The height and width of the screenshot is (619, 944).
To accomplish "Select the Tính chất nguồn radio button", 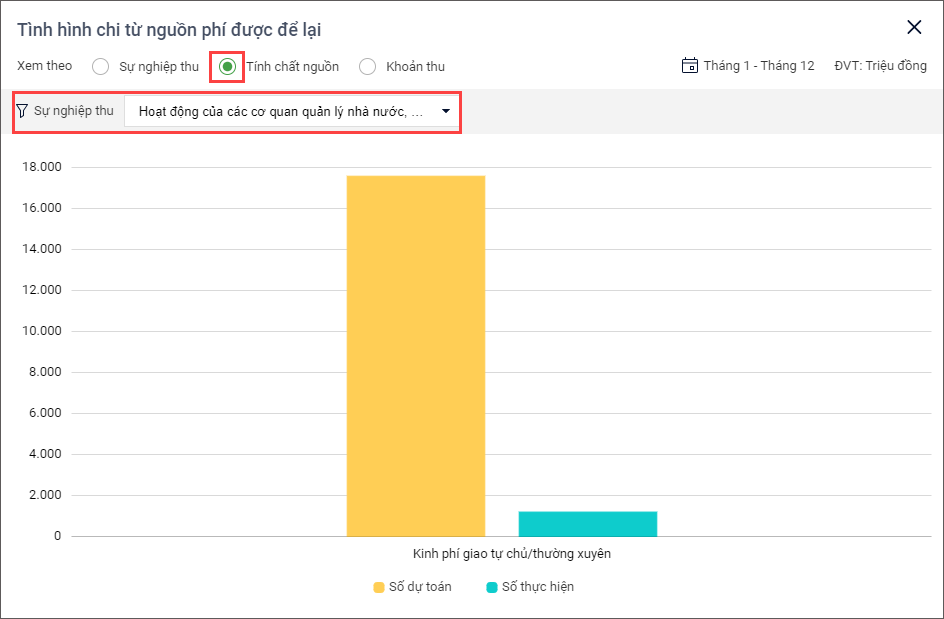I will pos(228,67).
